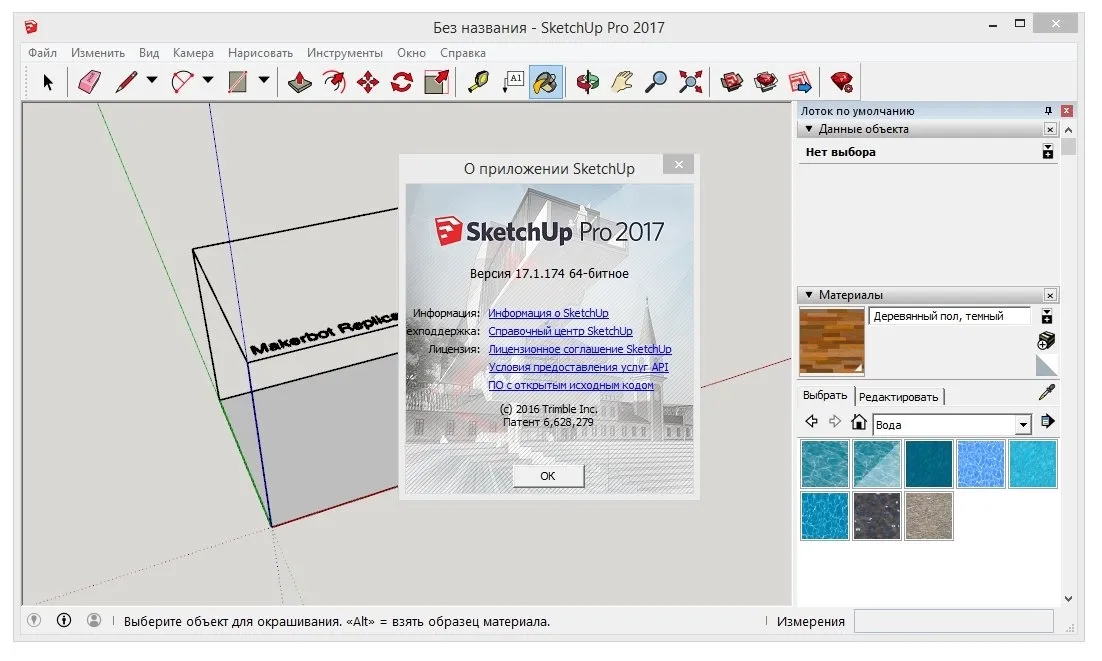Image resolution: width=1102 pixels, height=661 pixels.
Task: Open the Файл menu
Action: (42, 53)
